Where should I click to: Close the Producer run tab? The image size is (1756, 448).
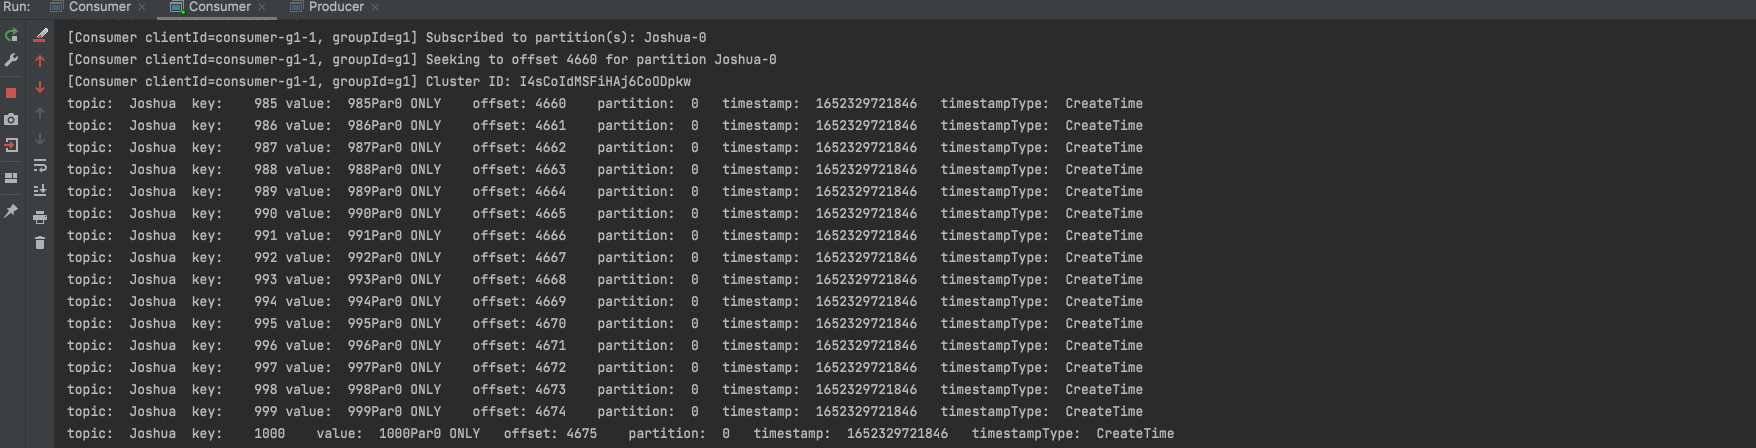pyautogui.click(x=375, y=7)
